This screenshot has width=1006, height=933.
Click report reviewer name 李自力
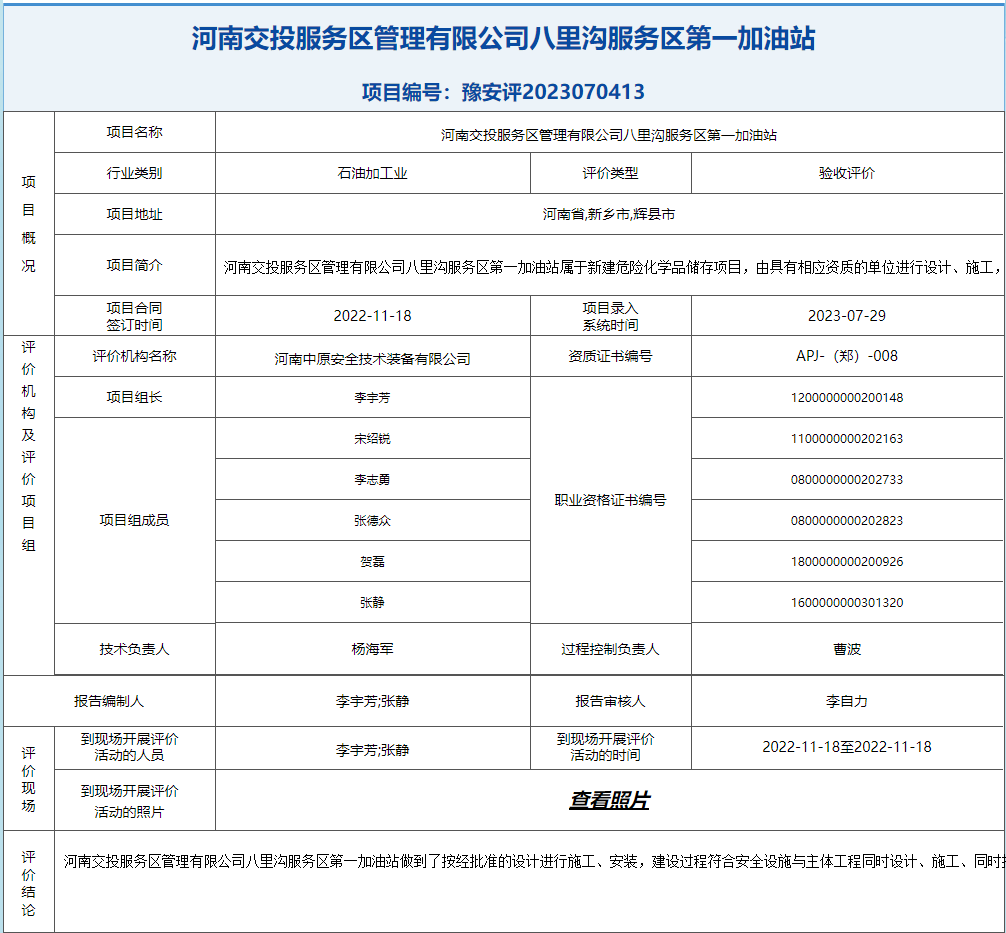(847, 702)
